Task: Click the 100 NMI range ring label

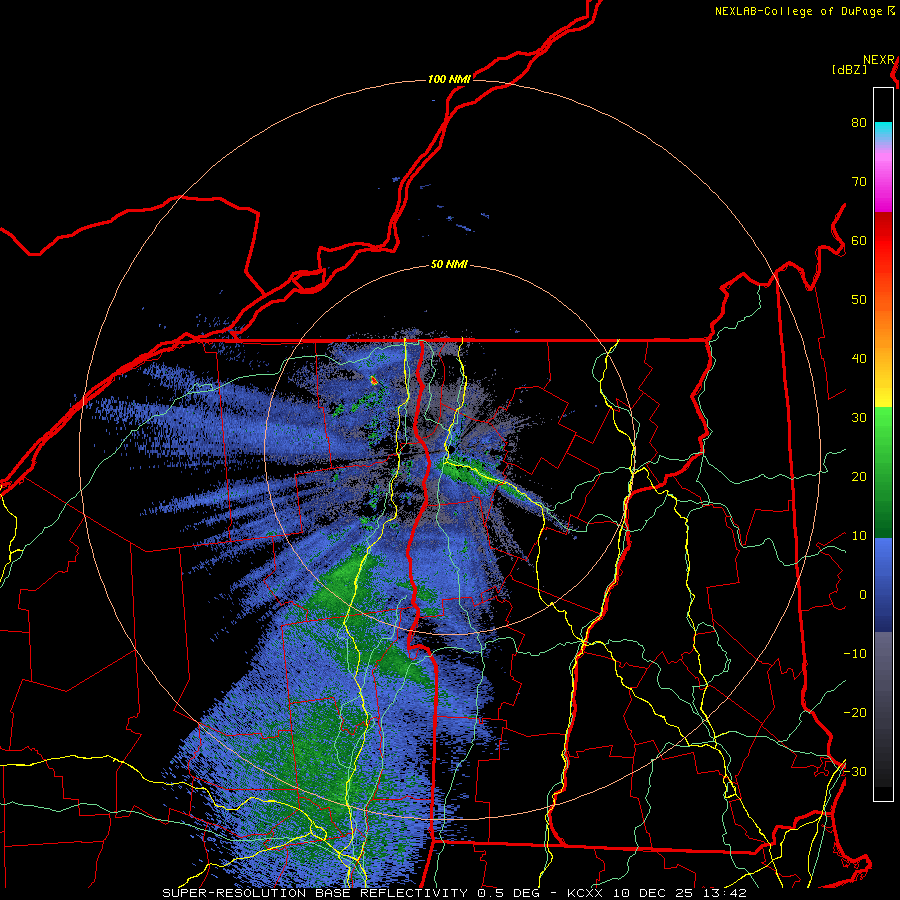Action: coord(449,79)
